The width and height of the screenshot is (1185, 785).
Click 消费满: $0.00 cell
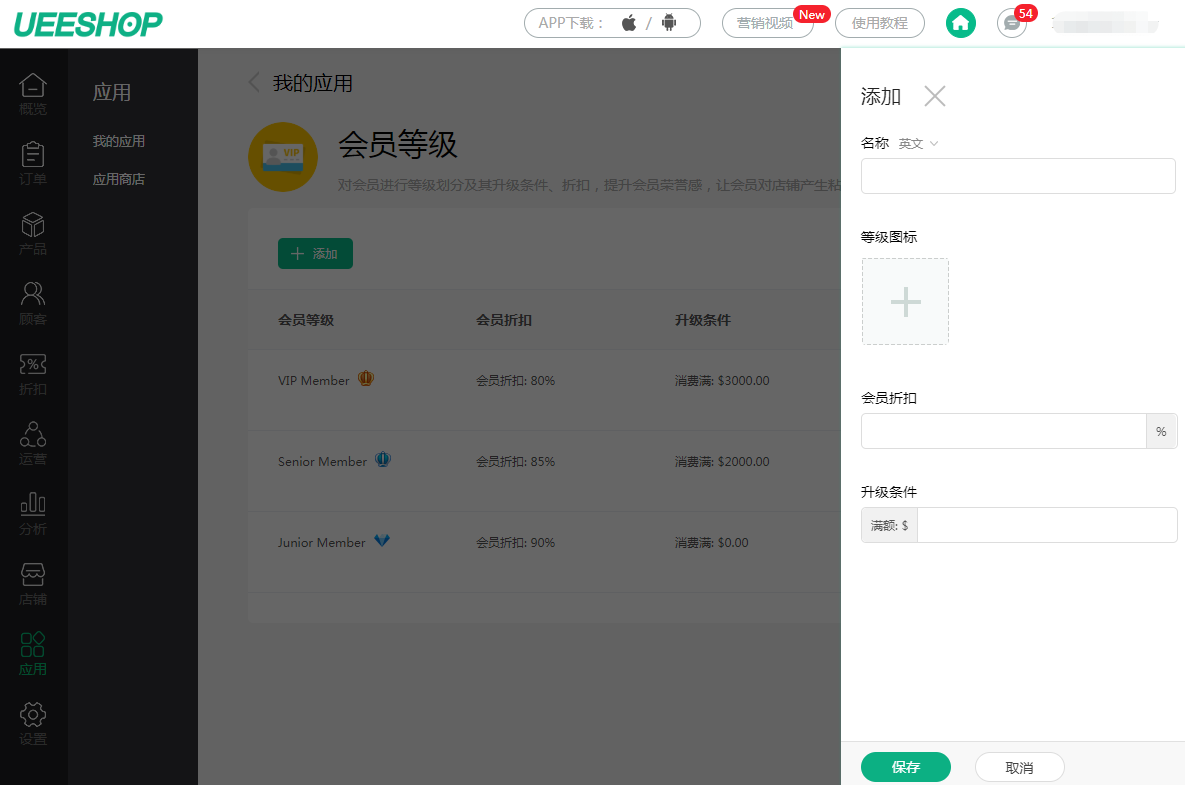[711, 542]
